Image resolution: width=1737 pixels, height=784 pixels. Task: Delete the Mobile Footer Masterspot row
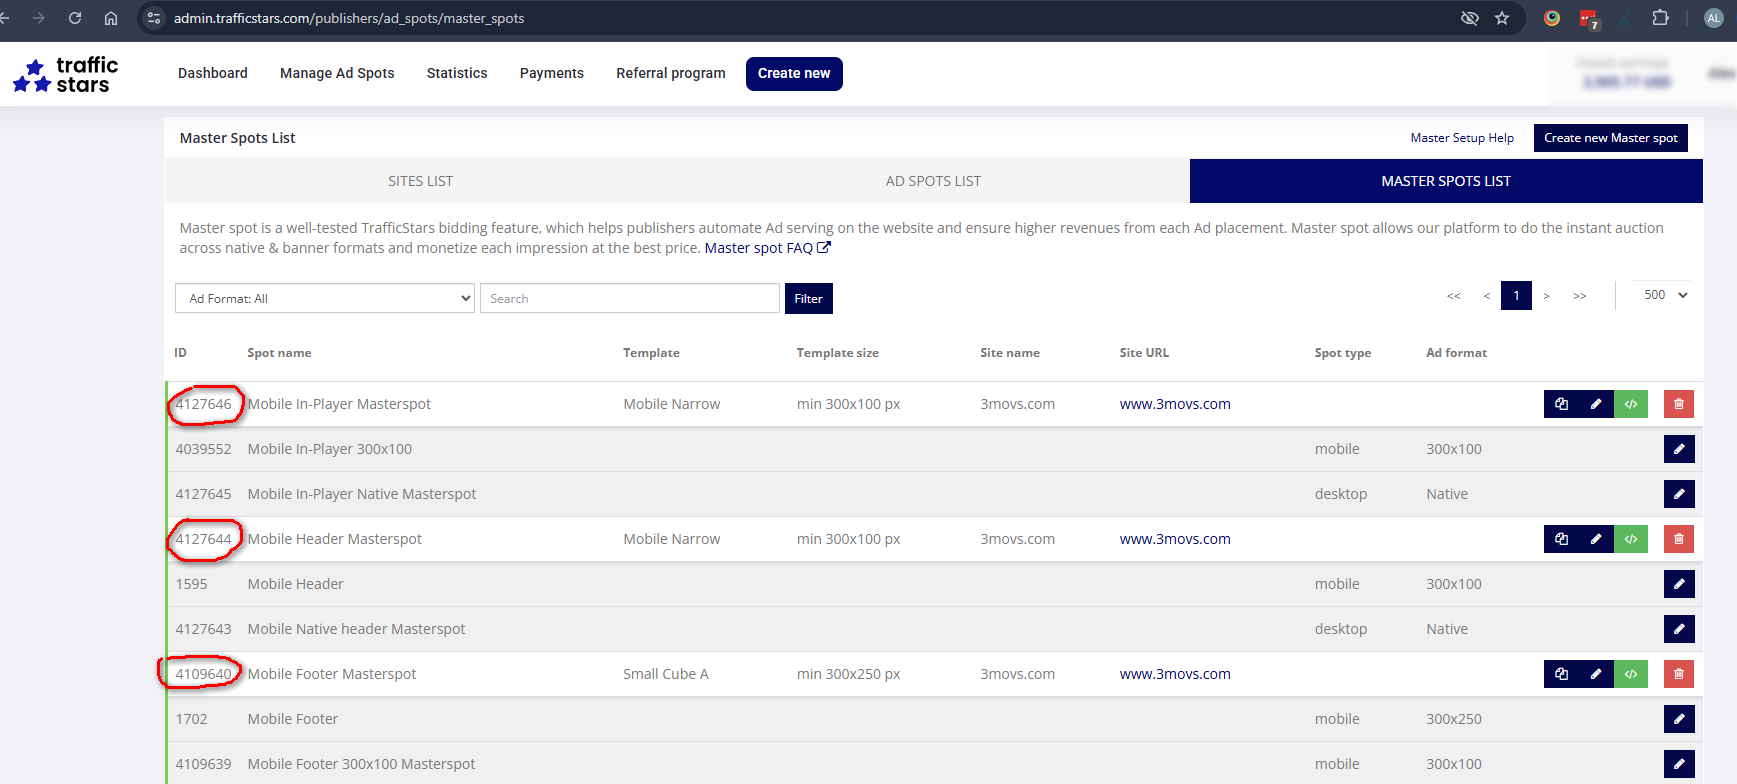1679,674
